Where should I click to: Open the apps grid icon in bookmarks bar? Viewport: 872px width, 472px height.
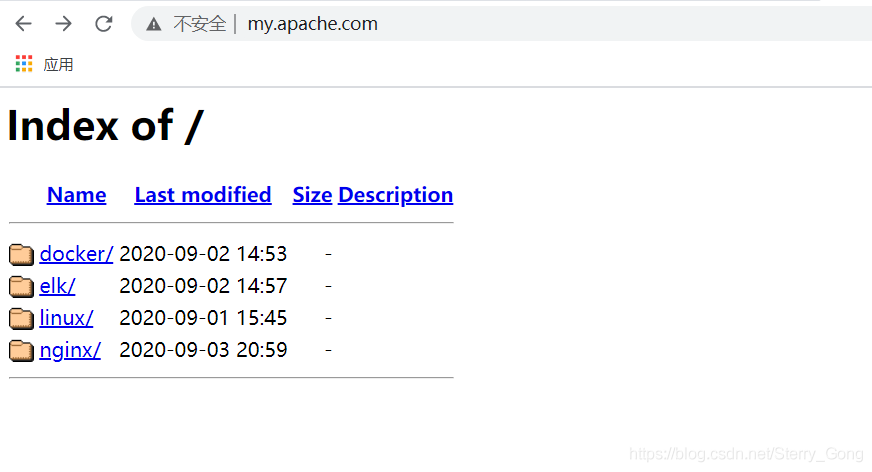click(23, 63)
